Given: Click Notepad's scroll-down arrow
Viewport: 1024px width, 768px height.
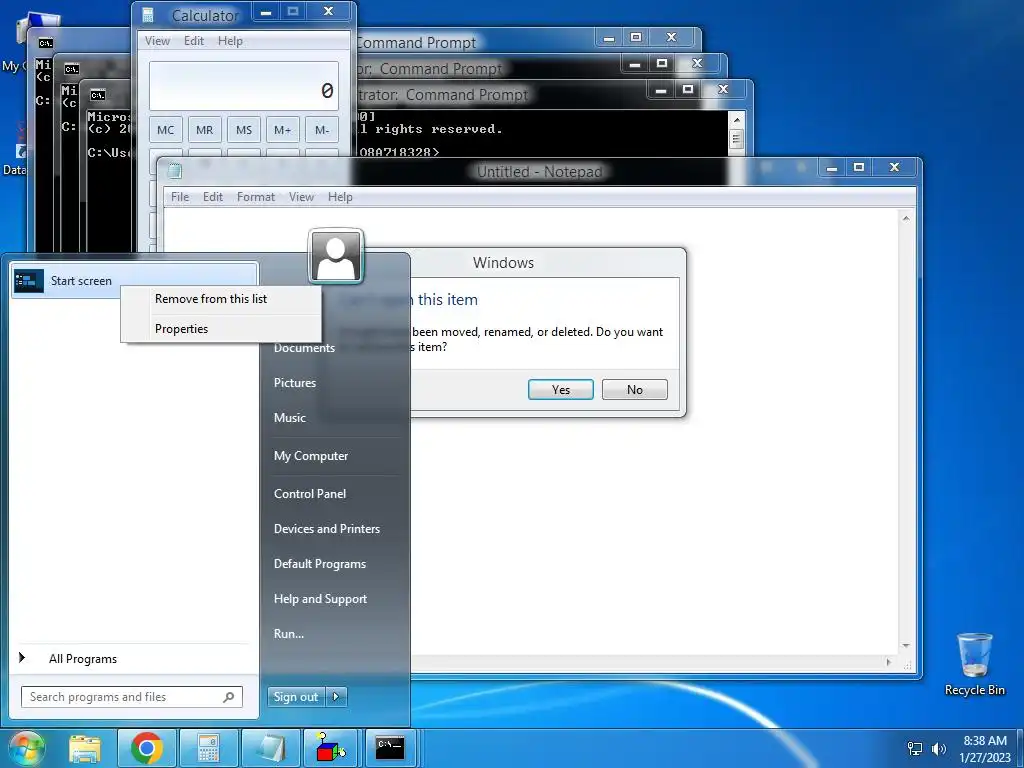Looking at the screenshot, I should pyautogui.click(x=906, y=646).
